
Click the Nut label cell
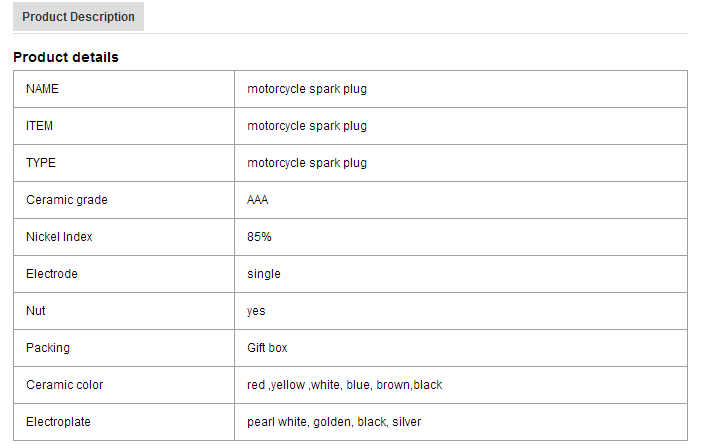36,311
